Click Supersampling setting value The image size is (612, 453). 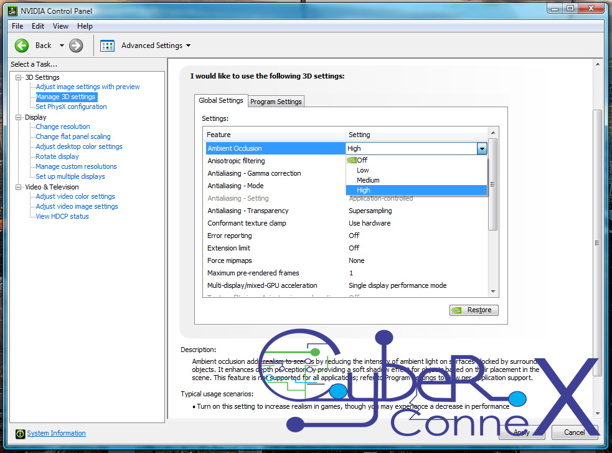coord(370,211)
